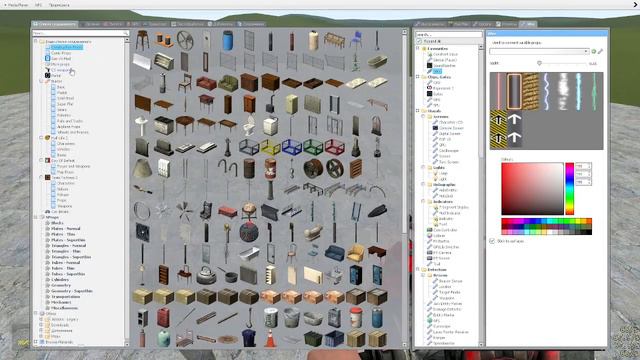This screenshot has width=640, height=360.
Task: Select Expression 2 tool
Action: [x=443, y=88]
